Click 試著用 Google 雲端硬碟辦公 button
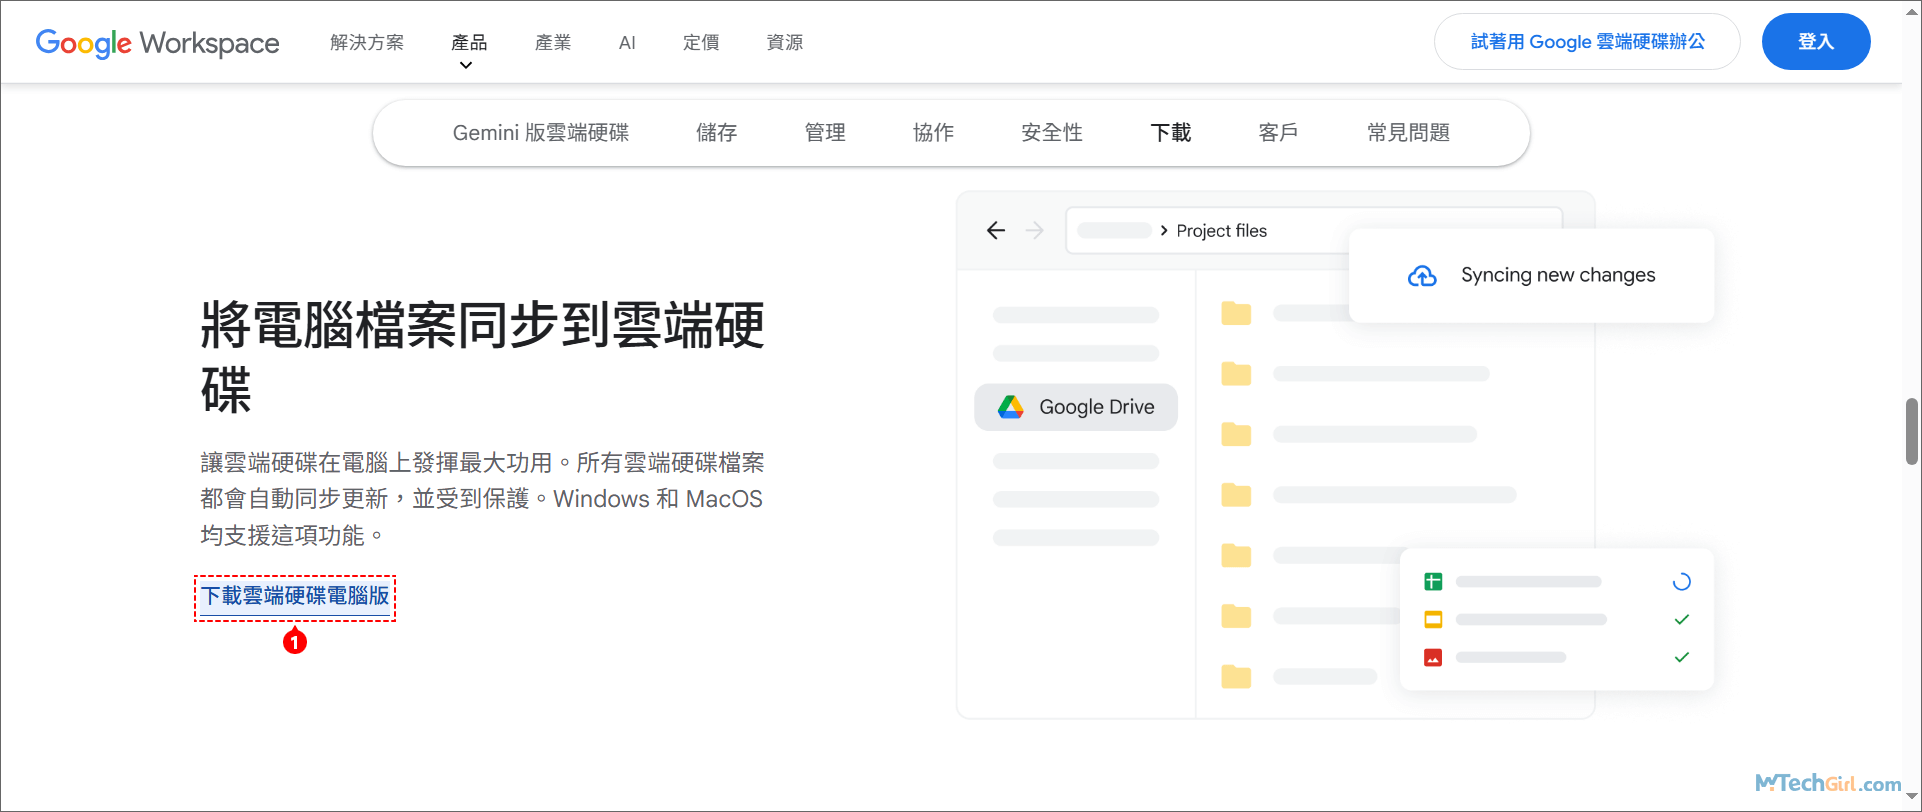1922x812 pixels. coord(1587,42)
